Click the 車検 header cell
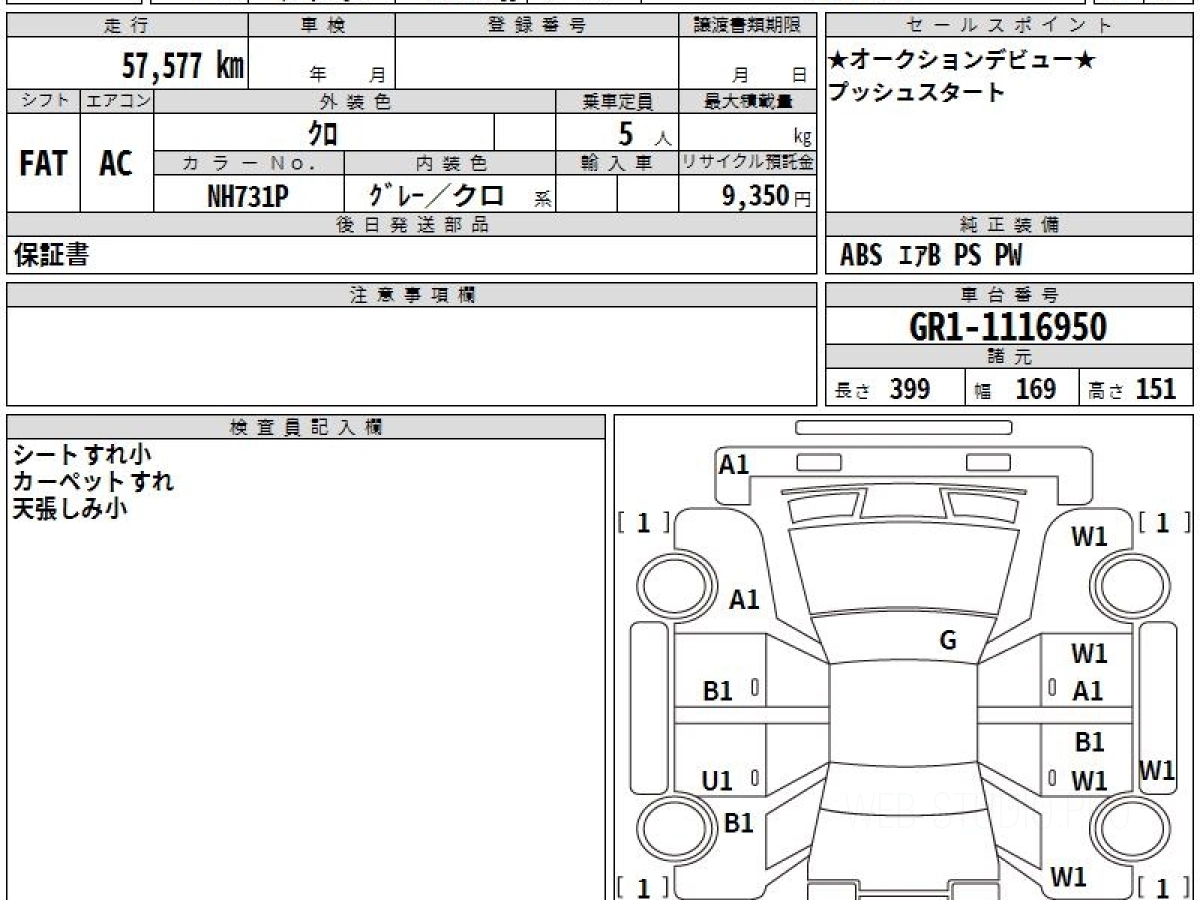Screen dimensions: 1200x900 [322, 26]
